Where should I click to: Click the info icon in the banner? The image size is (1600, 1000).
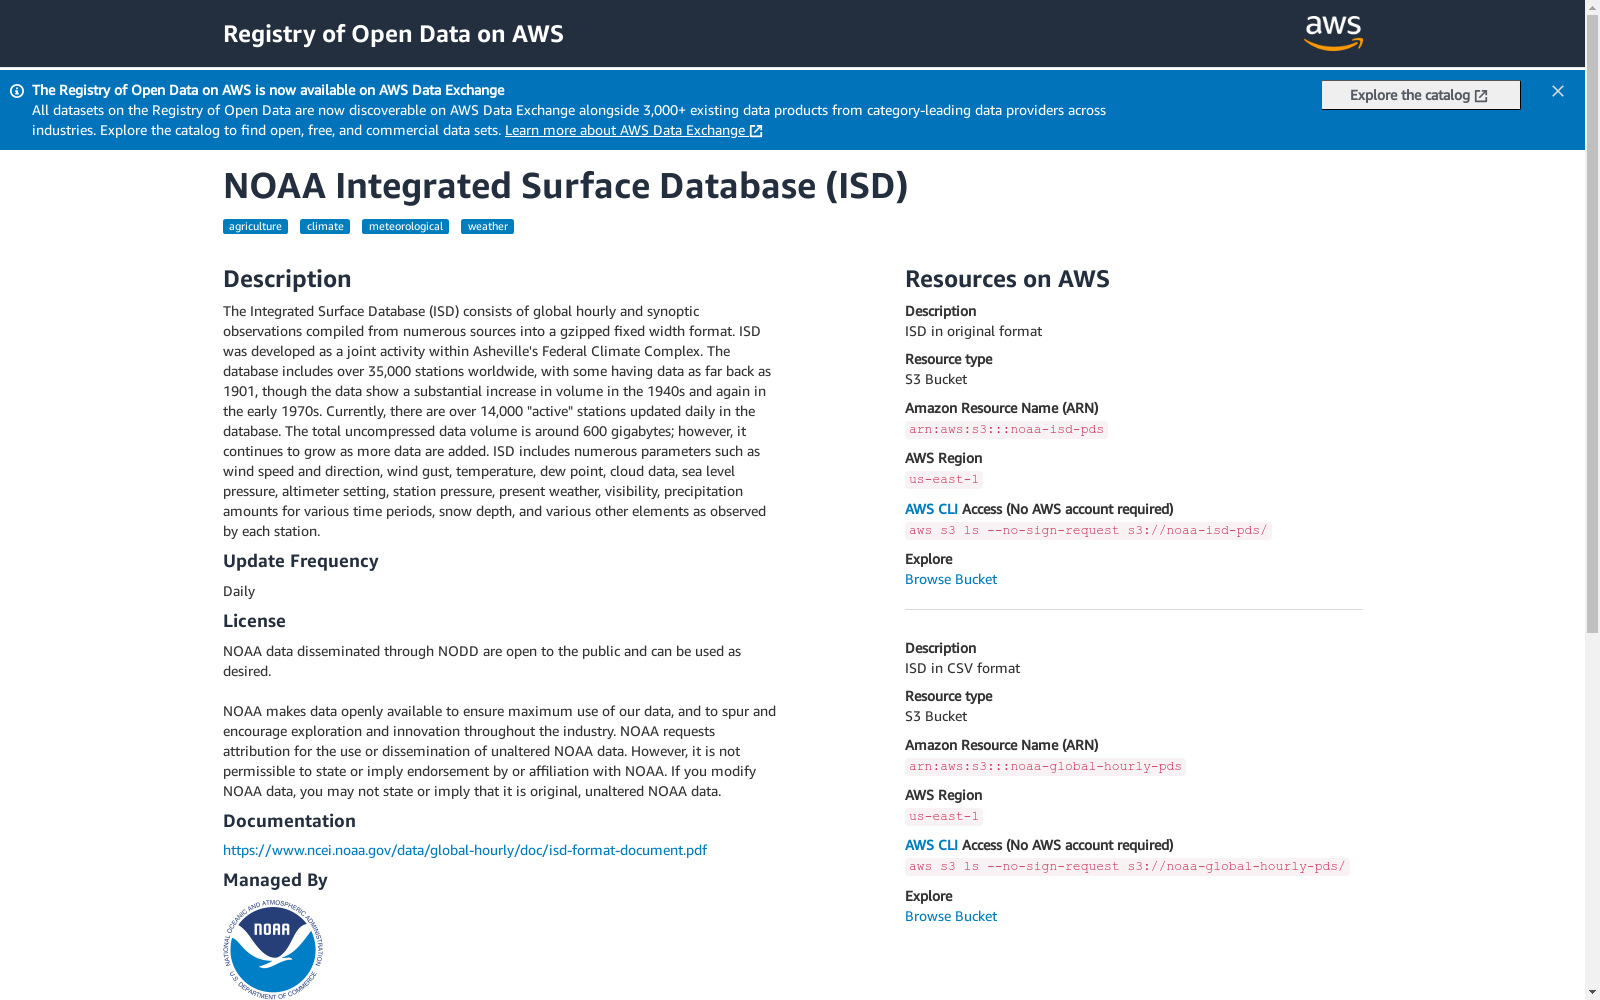(x=17, y=91)
